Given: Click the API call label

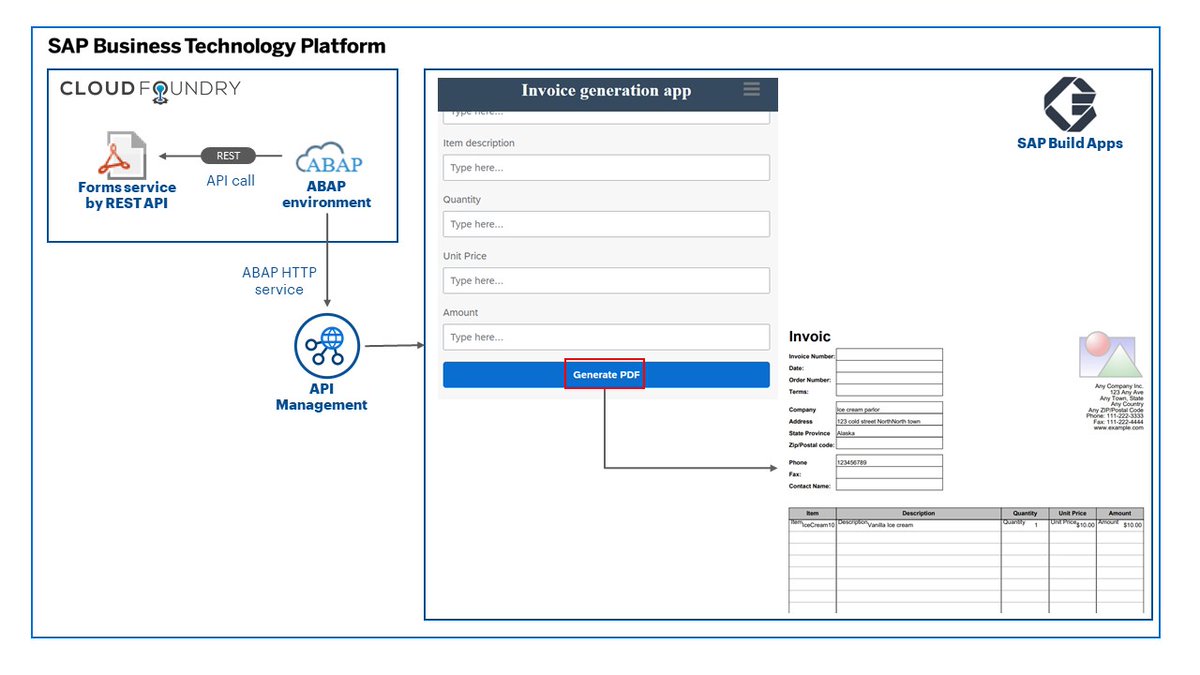Looking at the screenshot, I should pos(230,181).
